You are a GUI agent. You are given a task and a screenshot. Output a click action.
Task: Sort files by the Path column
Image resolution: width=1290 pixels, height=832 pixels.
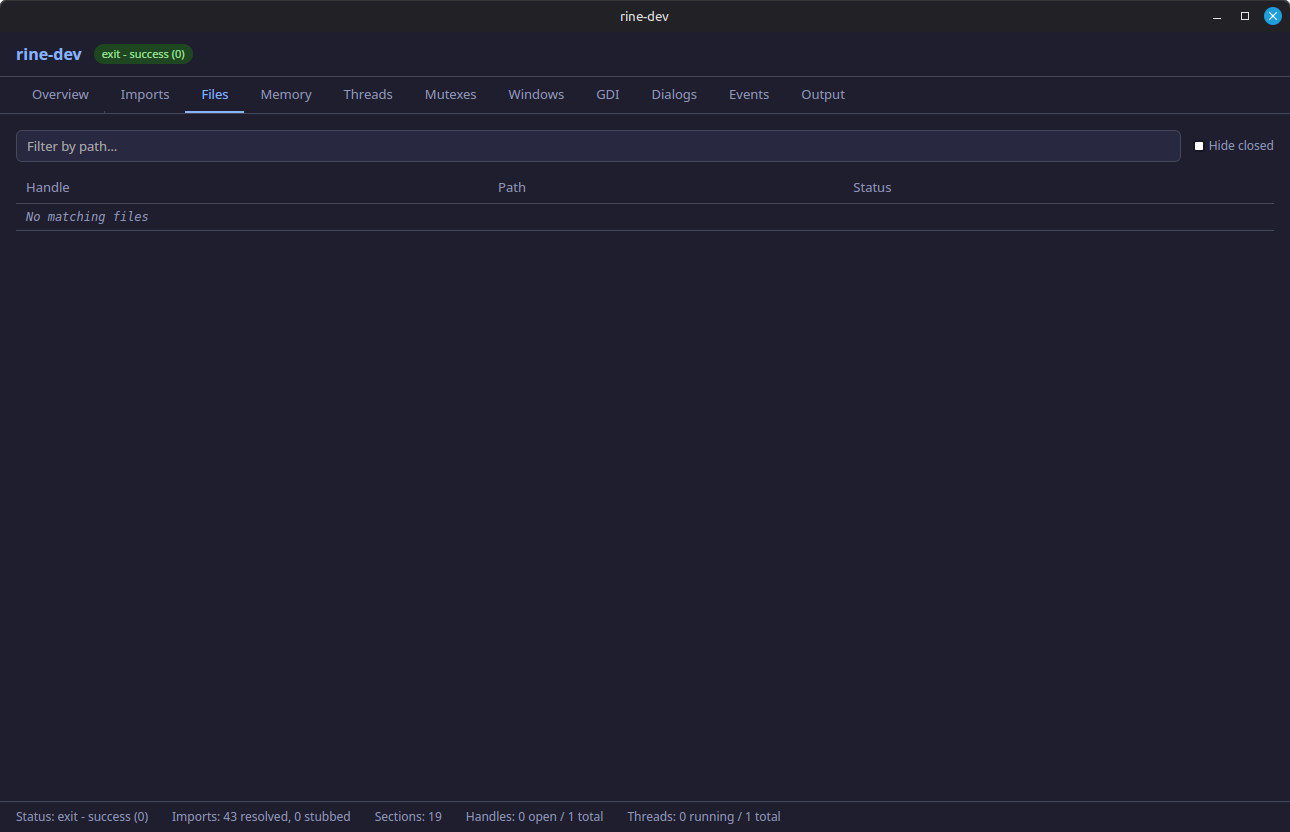(x=511, y=187)
